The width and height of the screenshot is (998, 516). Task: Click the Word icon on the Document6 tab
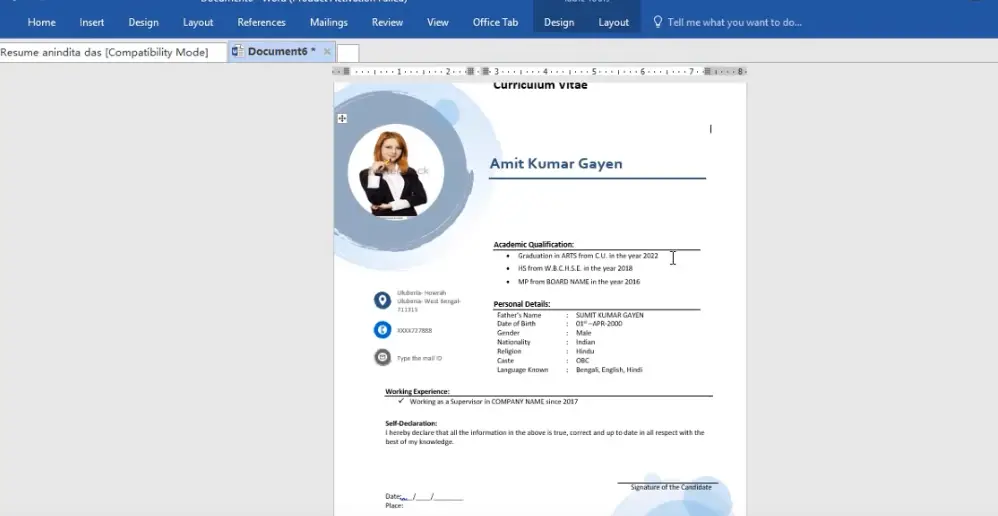tap(237, 52)
